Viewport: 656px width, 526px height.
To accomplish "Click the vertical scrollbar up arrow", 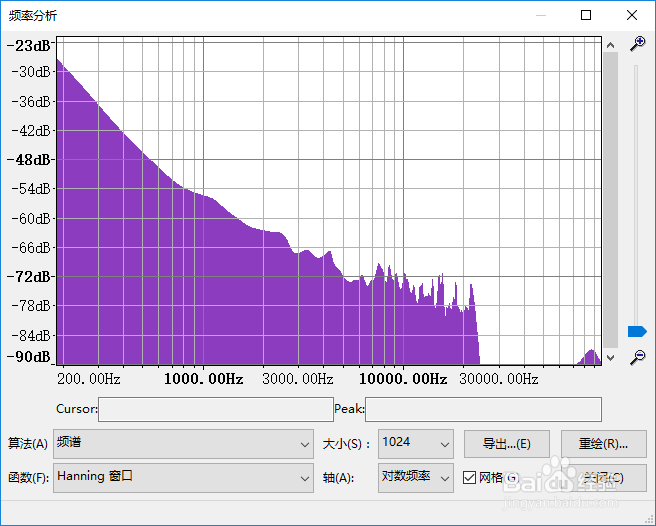I will point(610,45).
